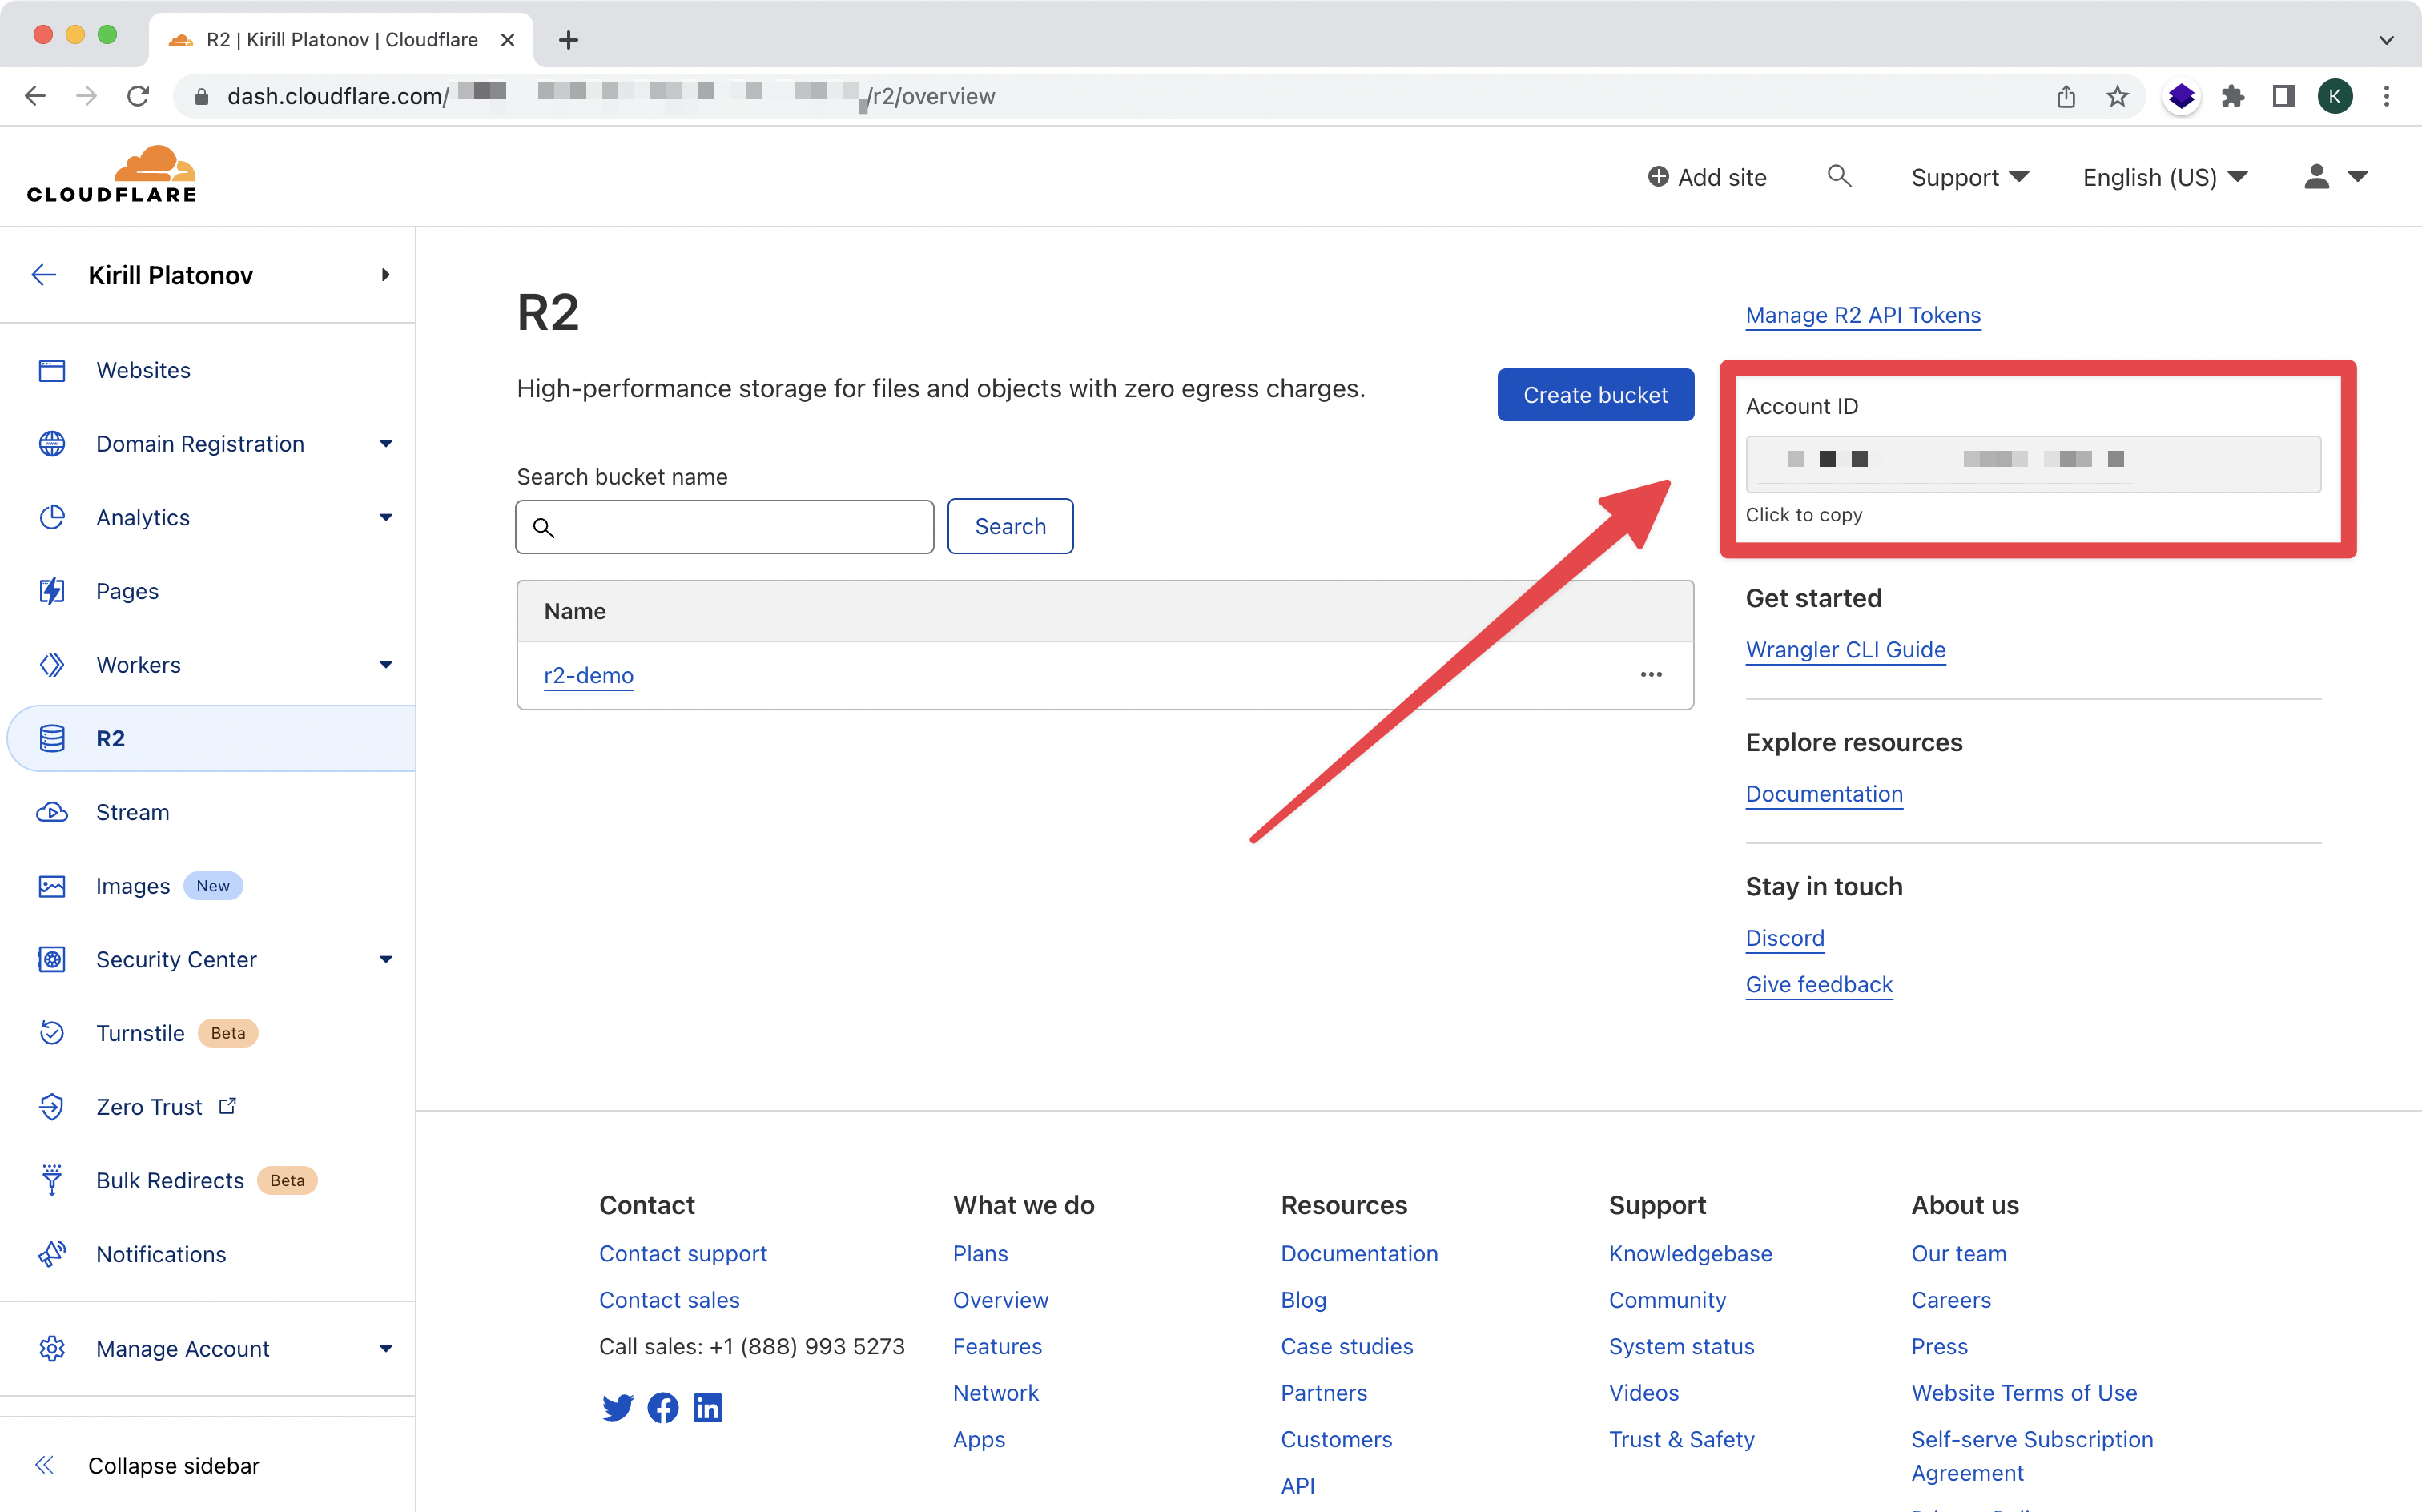Open Websites from the sidebar
This screenshot has width=2422, height=1512.
pyautogui.click(x=143, y=370)
